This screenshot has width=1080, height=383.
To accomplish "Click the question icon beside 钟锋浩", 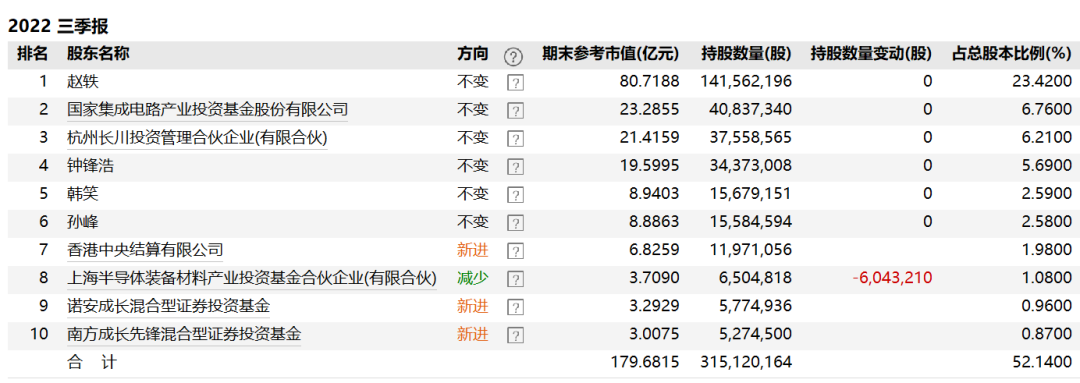I will point(515,167).
